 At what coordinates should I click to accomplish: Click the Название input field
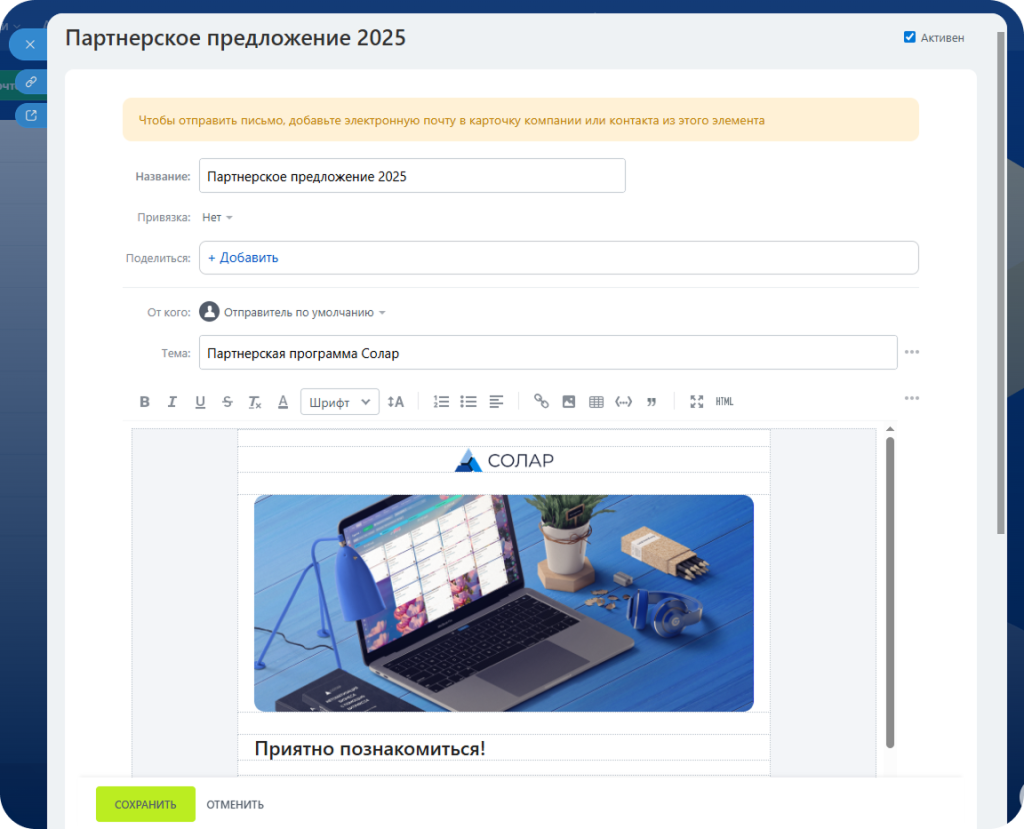[412, 176]
